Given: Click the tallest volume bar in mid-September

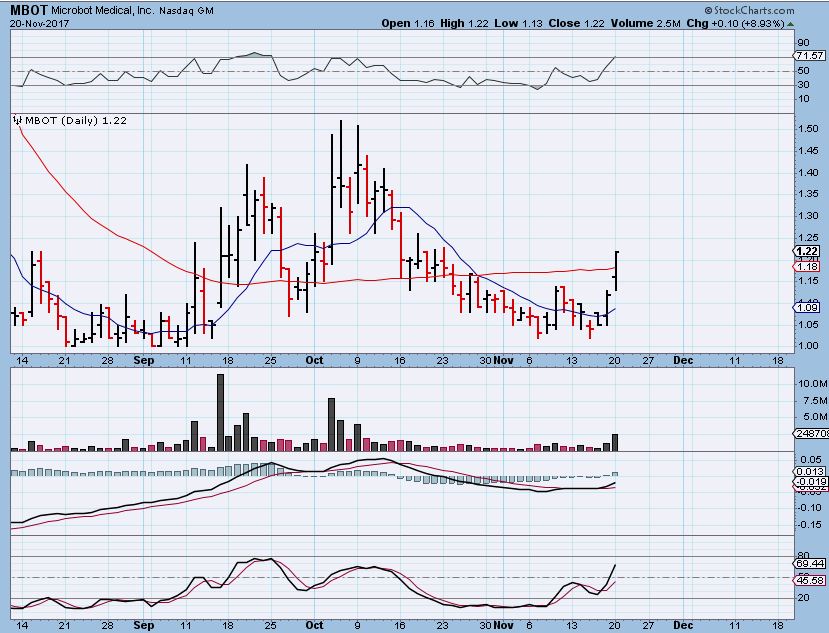Looking at the screenshot, I should pyautogui.click(x=220, y=412).
